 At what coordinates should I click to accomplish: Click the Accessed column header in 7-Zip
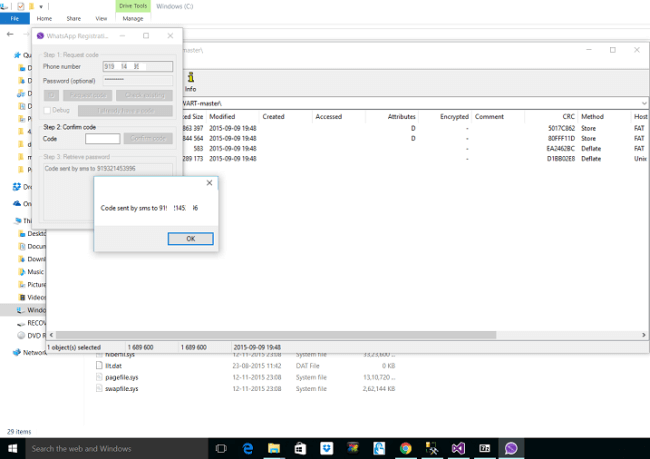coord(339,117)
